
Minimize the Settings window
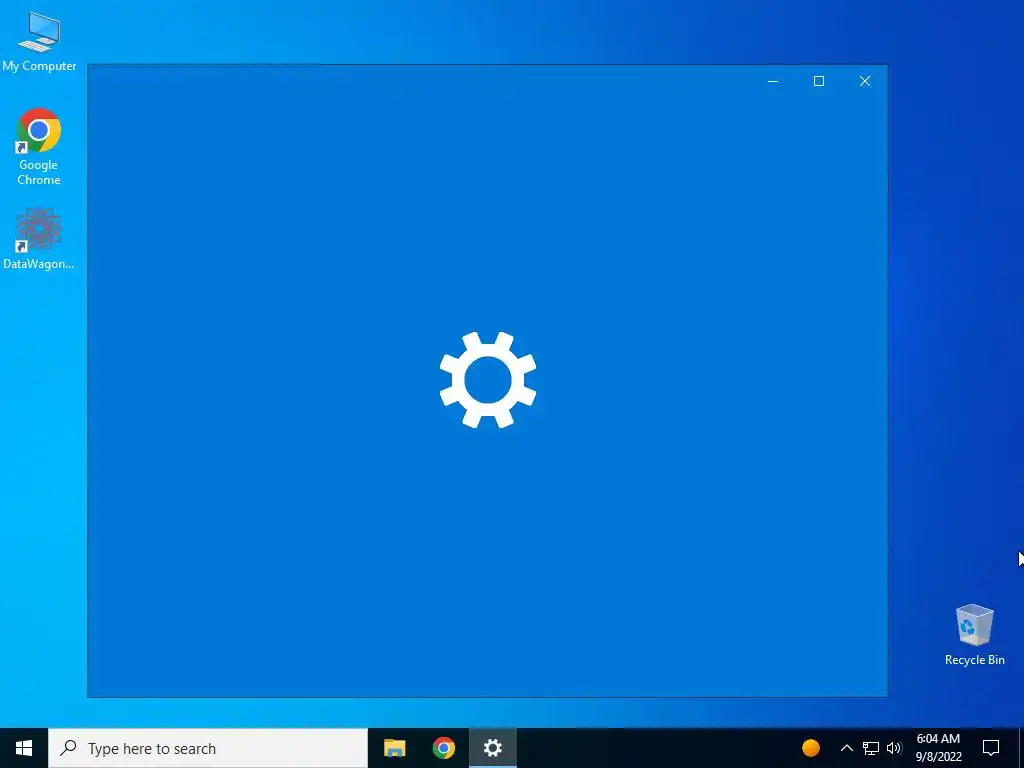click(x=773, y=81)
